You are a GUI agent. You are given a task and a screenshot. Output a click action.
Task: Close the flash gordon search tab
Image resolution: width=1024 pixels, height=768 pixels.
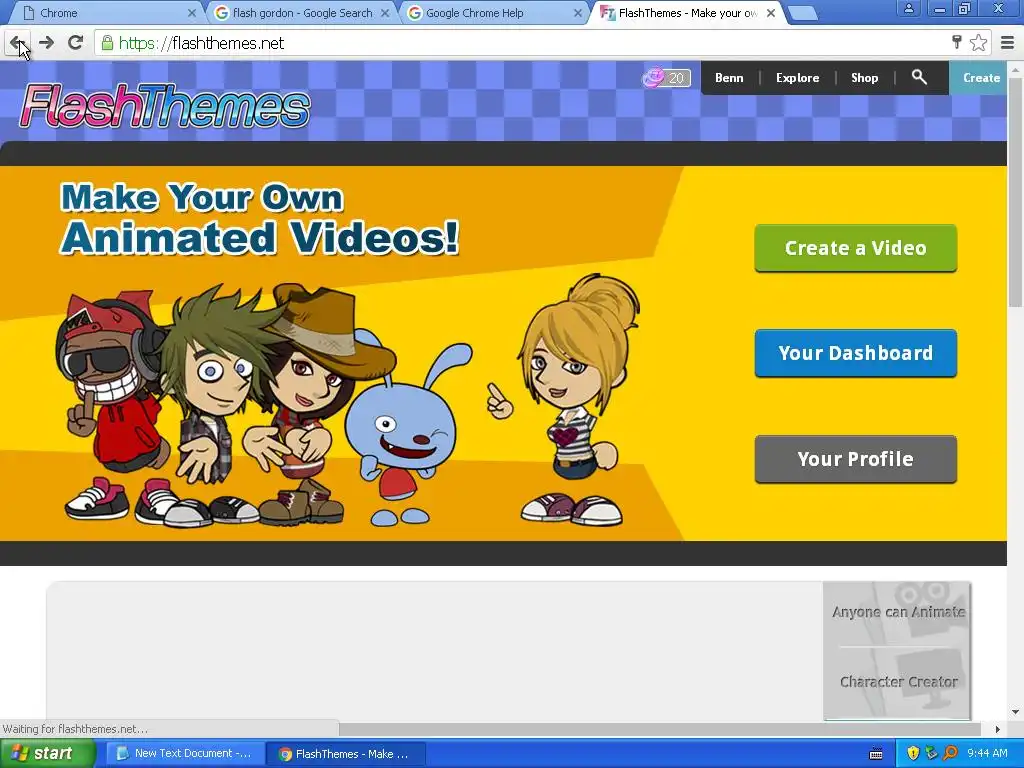[385, 13]
